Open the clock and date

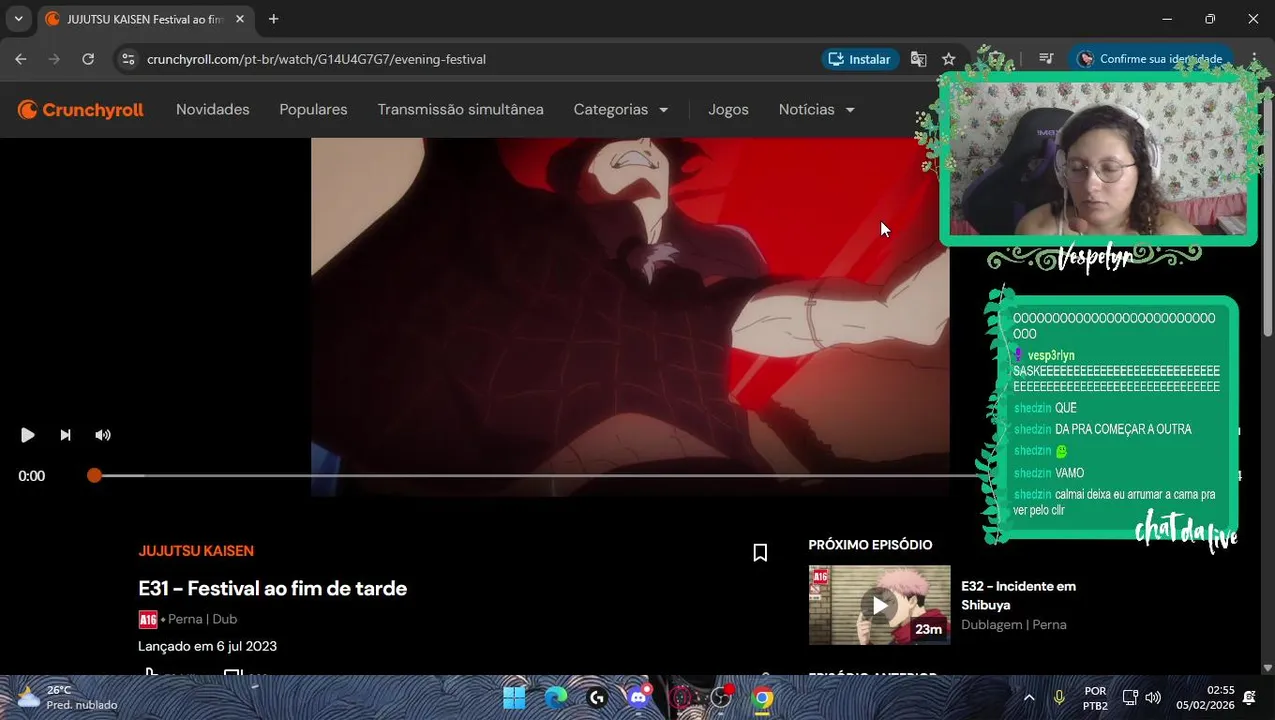[1205, 697]
